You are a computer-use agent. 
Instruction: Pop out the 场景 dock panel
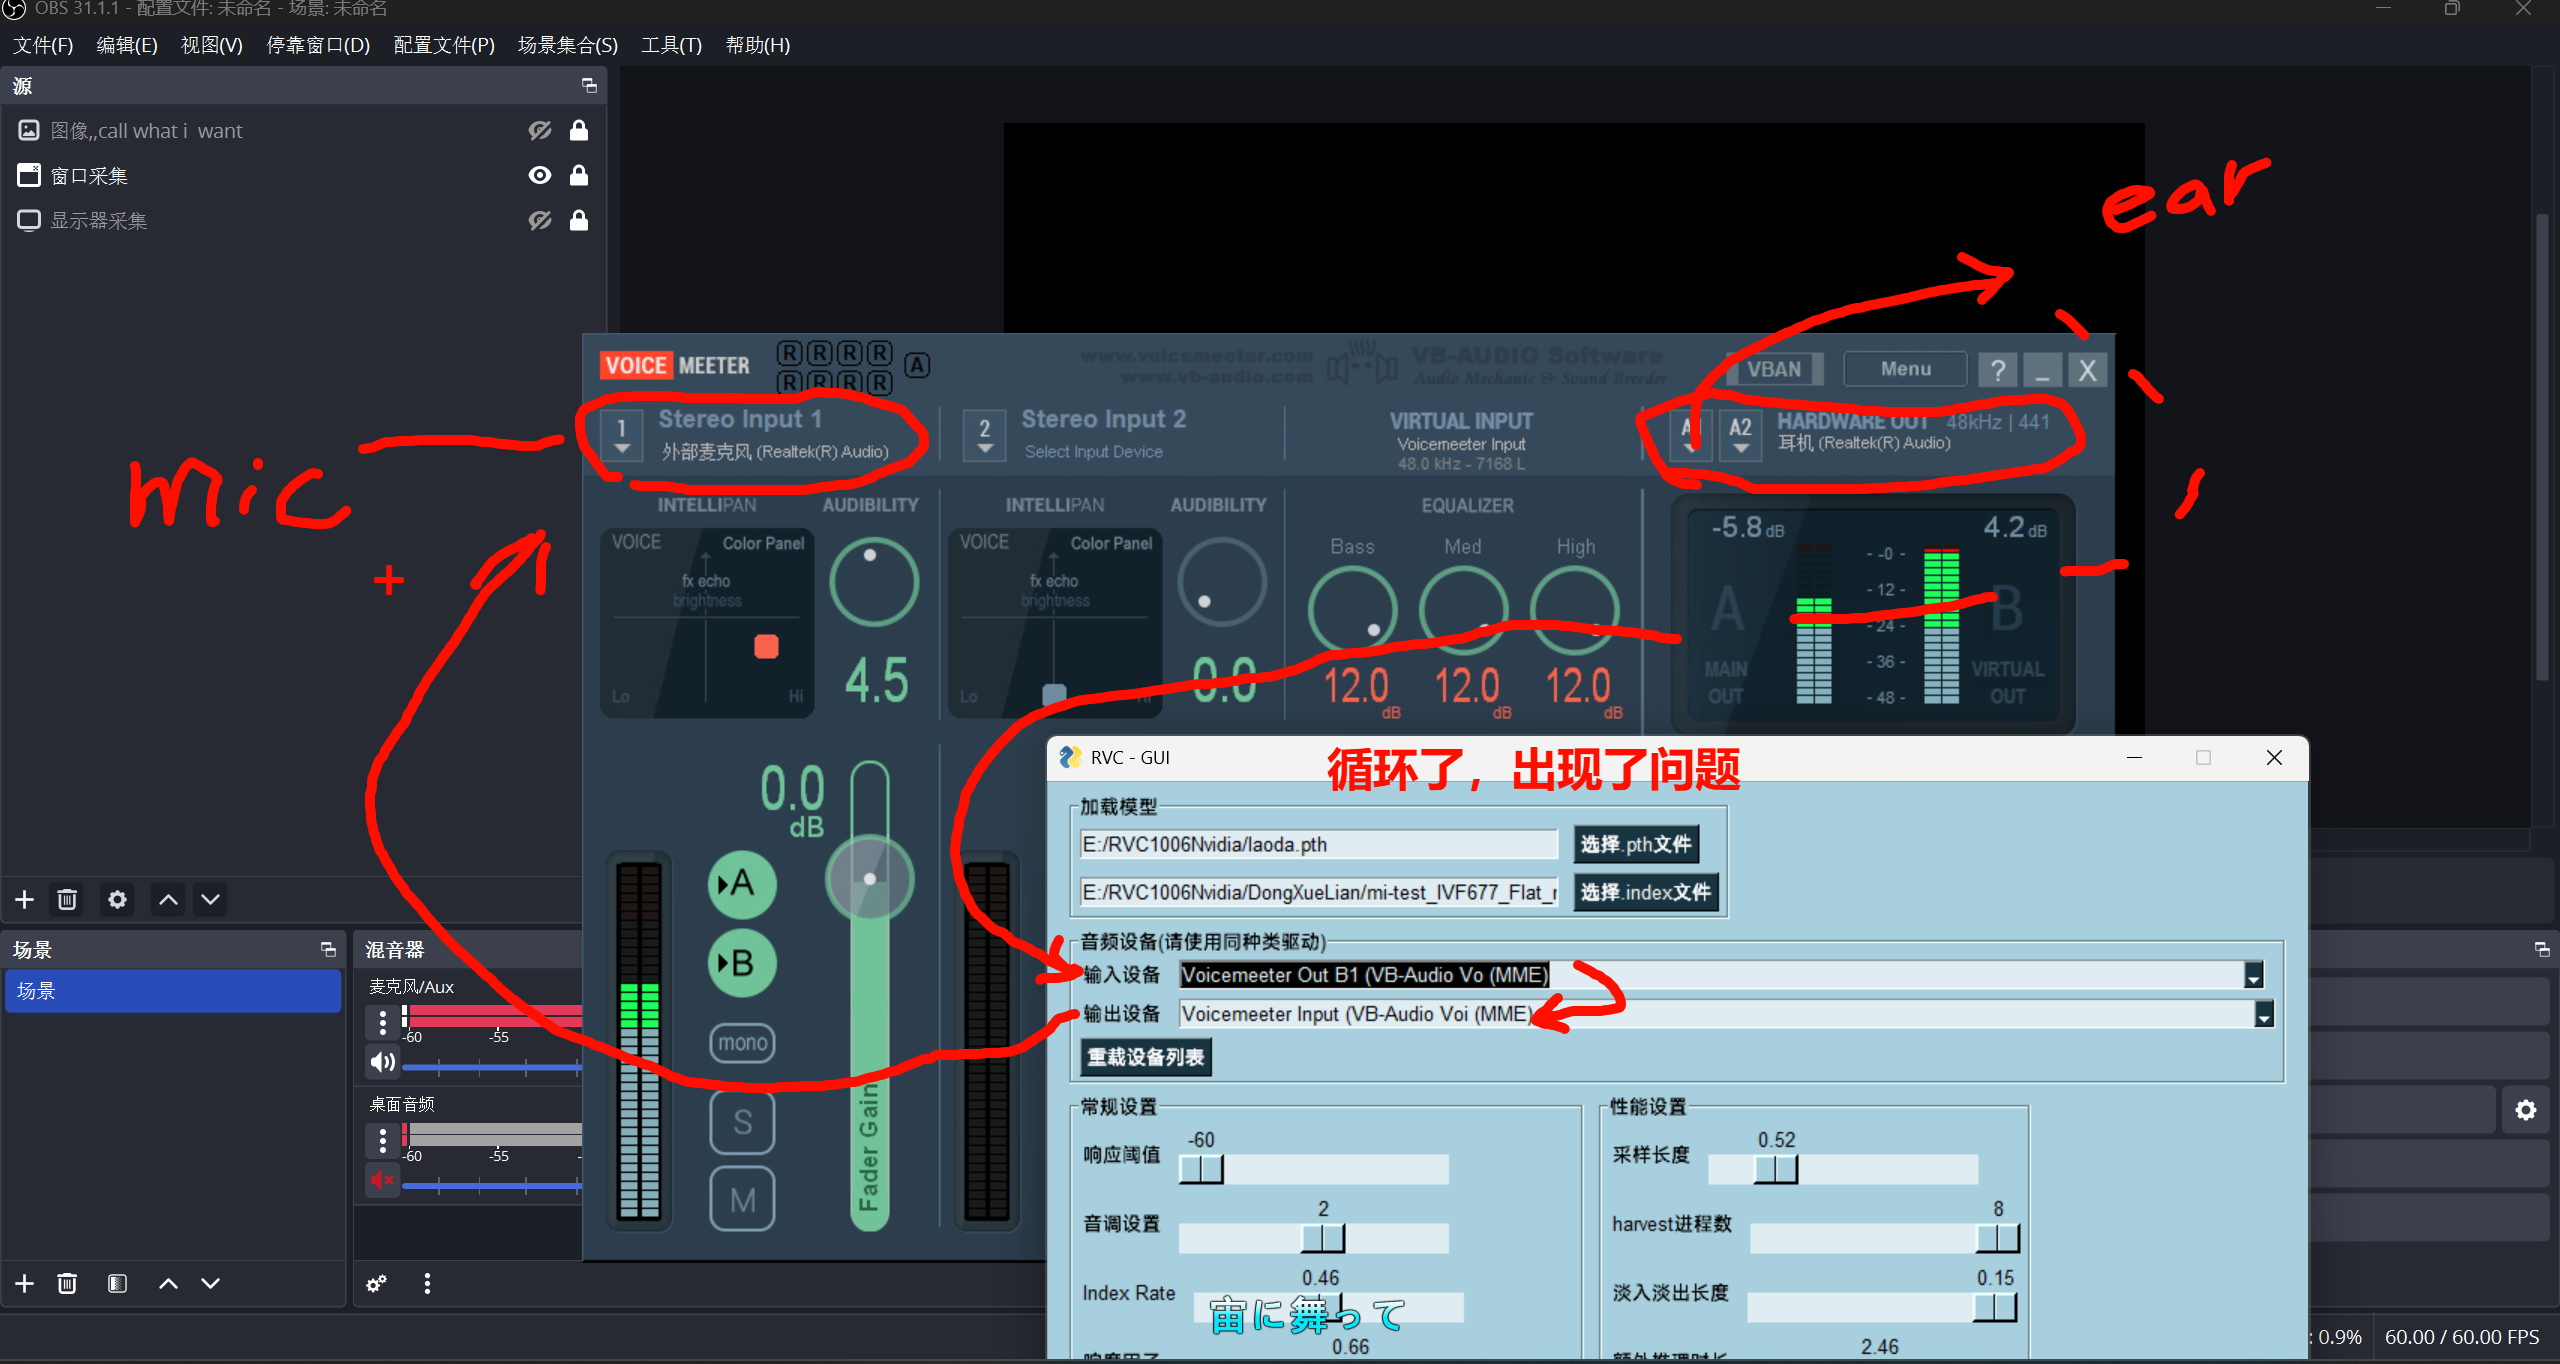[x=327, y=949]
